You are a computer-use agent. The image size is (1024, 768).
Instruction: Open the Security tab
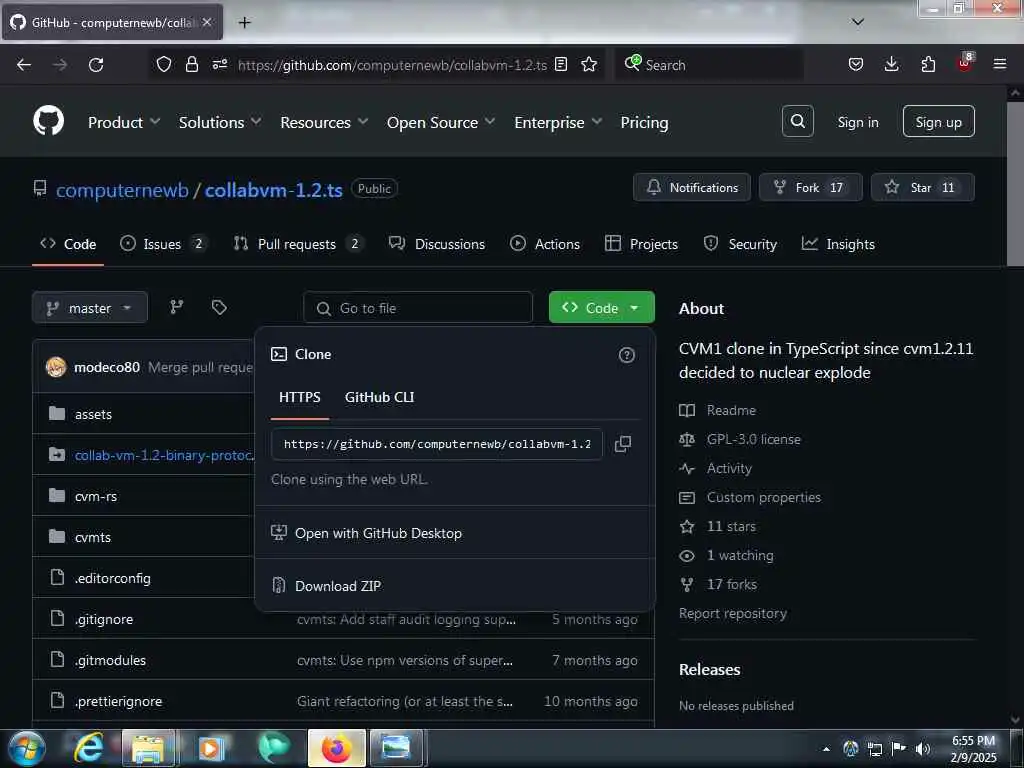tap(740, 244)
